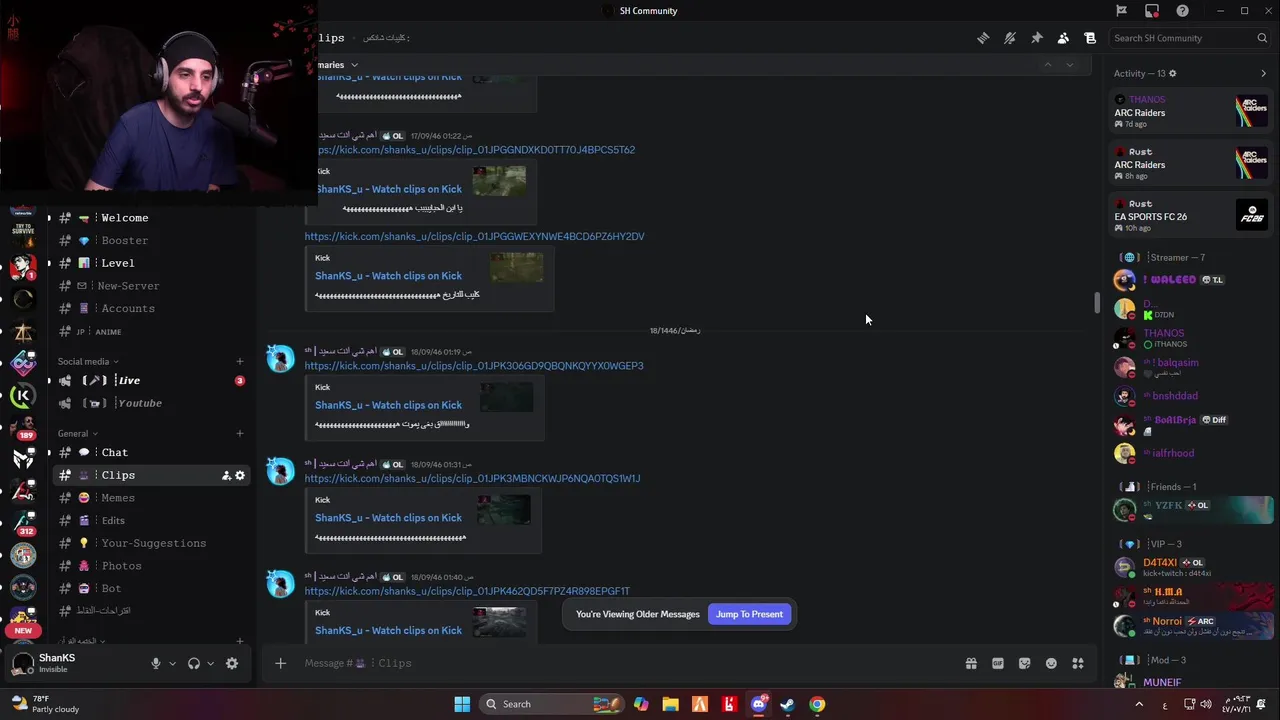Open the inbox icon with red dot
1280x720 pixels.
pyautogui.click(x=1152, y=11)
